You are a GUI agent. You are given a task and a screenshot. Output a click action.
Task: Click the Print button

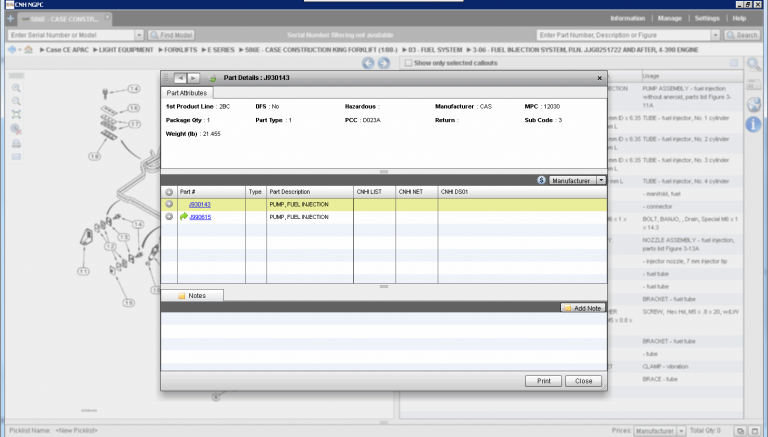pos(542,381)
